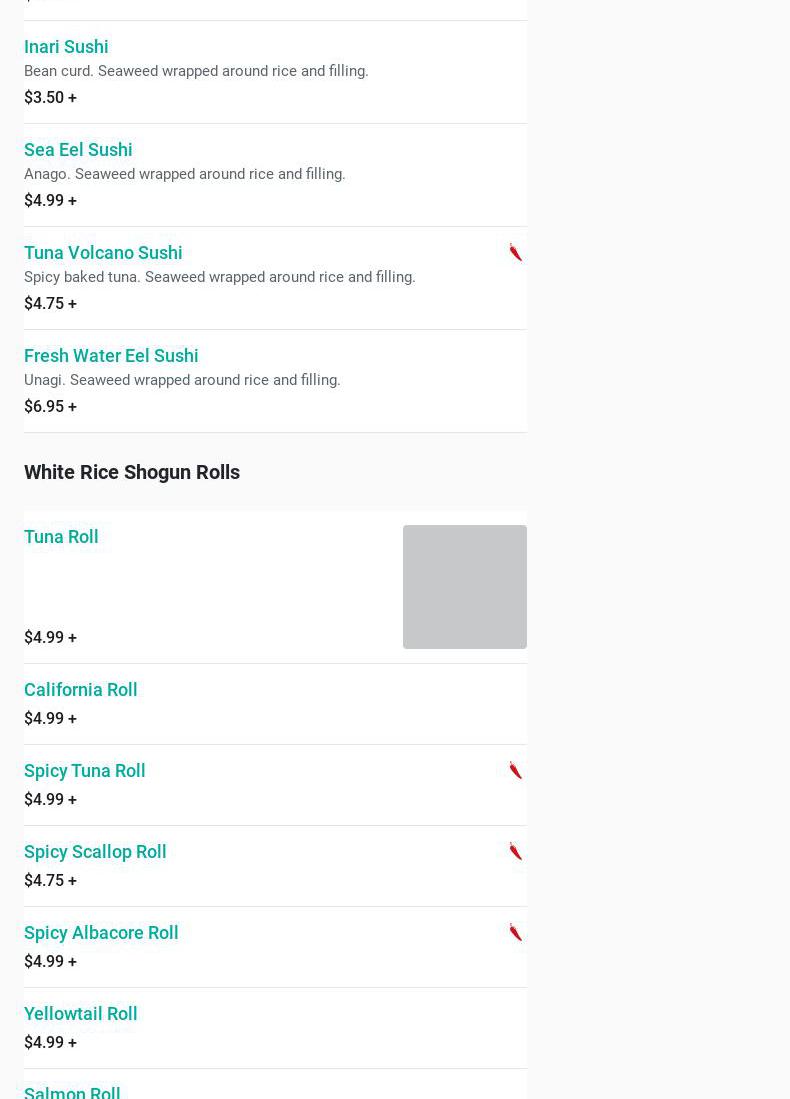This screenshot has width=790, height=1099.
Task: Open the Salmon Roll item
Action: 72,1092
